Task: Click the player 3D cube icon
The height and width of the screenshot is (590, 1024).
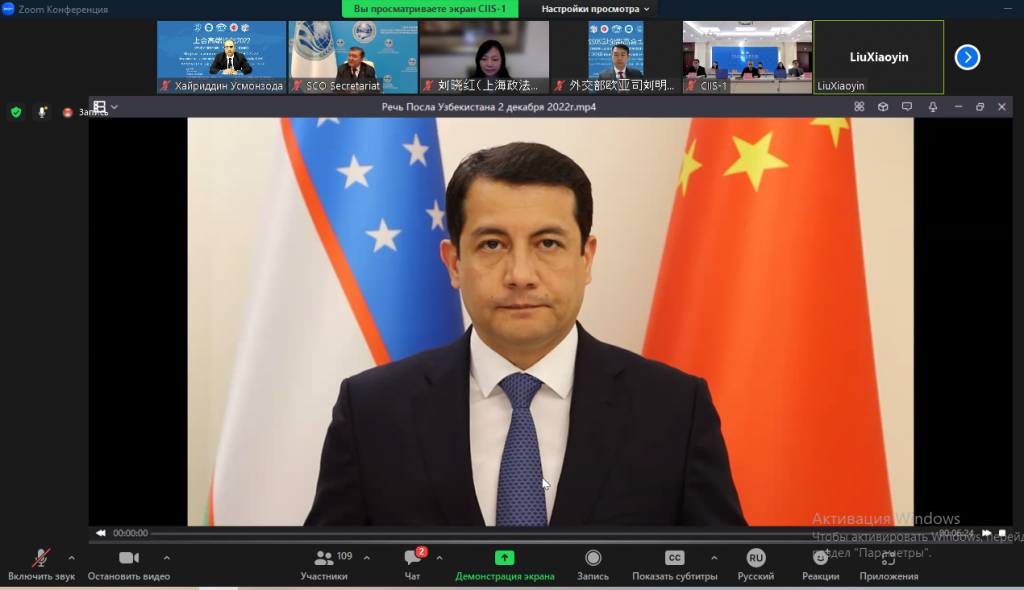Action: click(x=883, y=107)
